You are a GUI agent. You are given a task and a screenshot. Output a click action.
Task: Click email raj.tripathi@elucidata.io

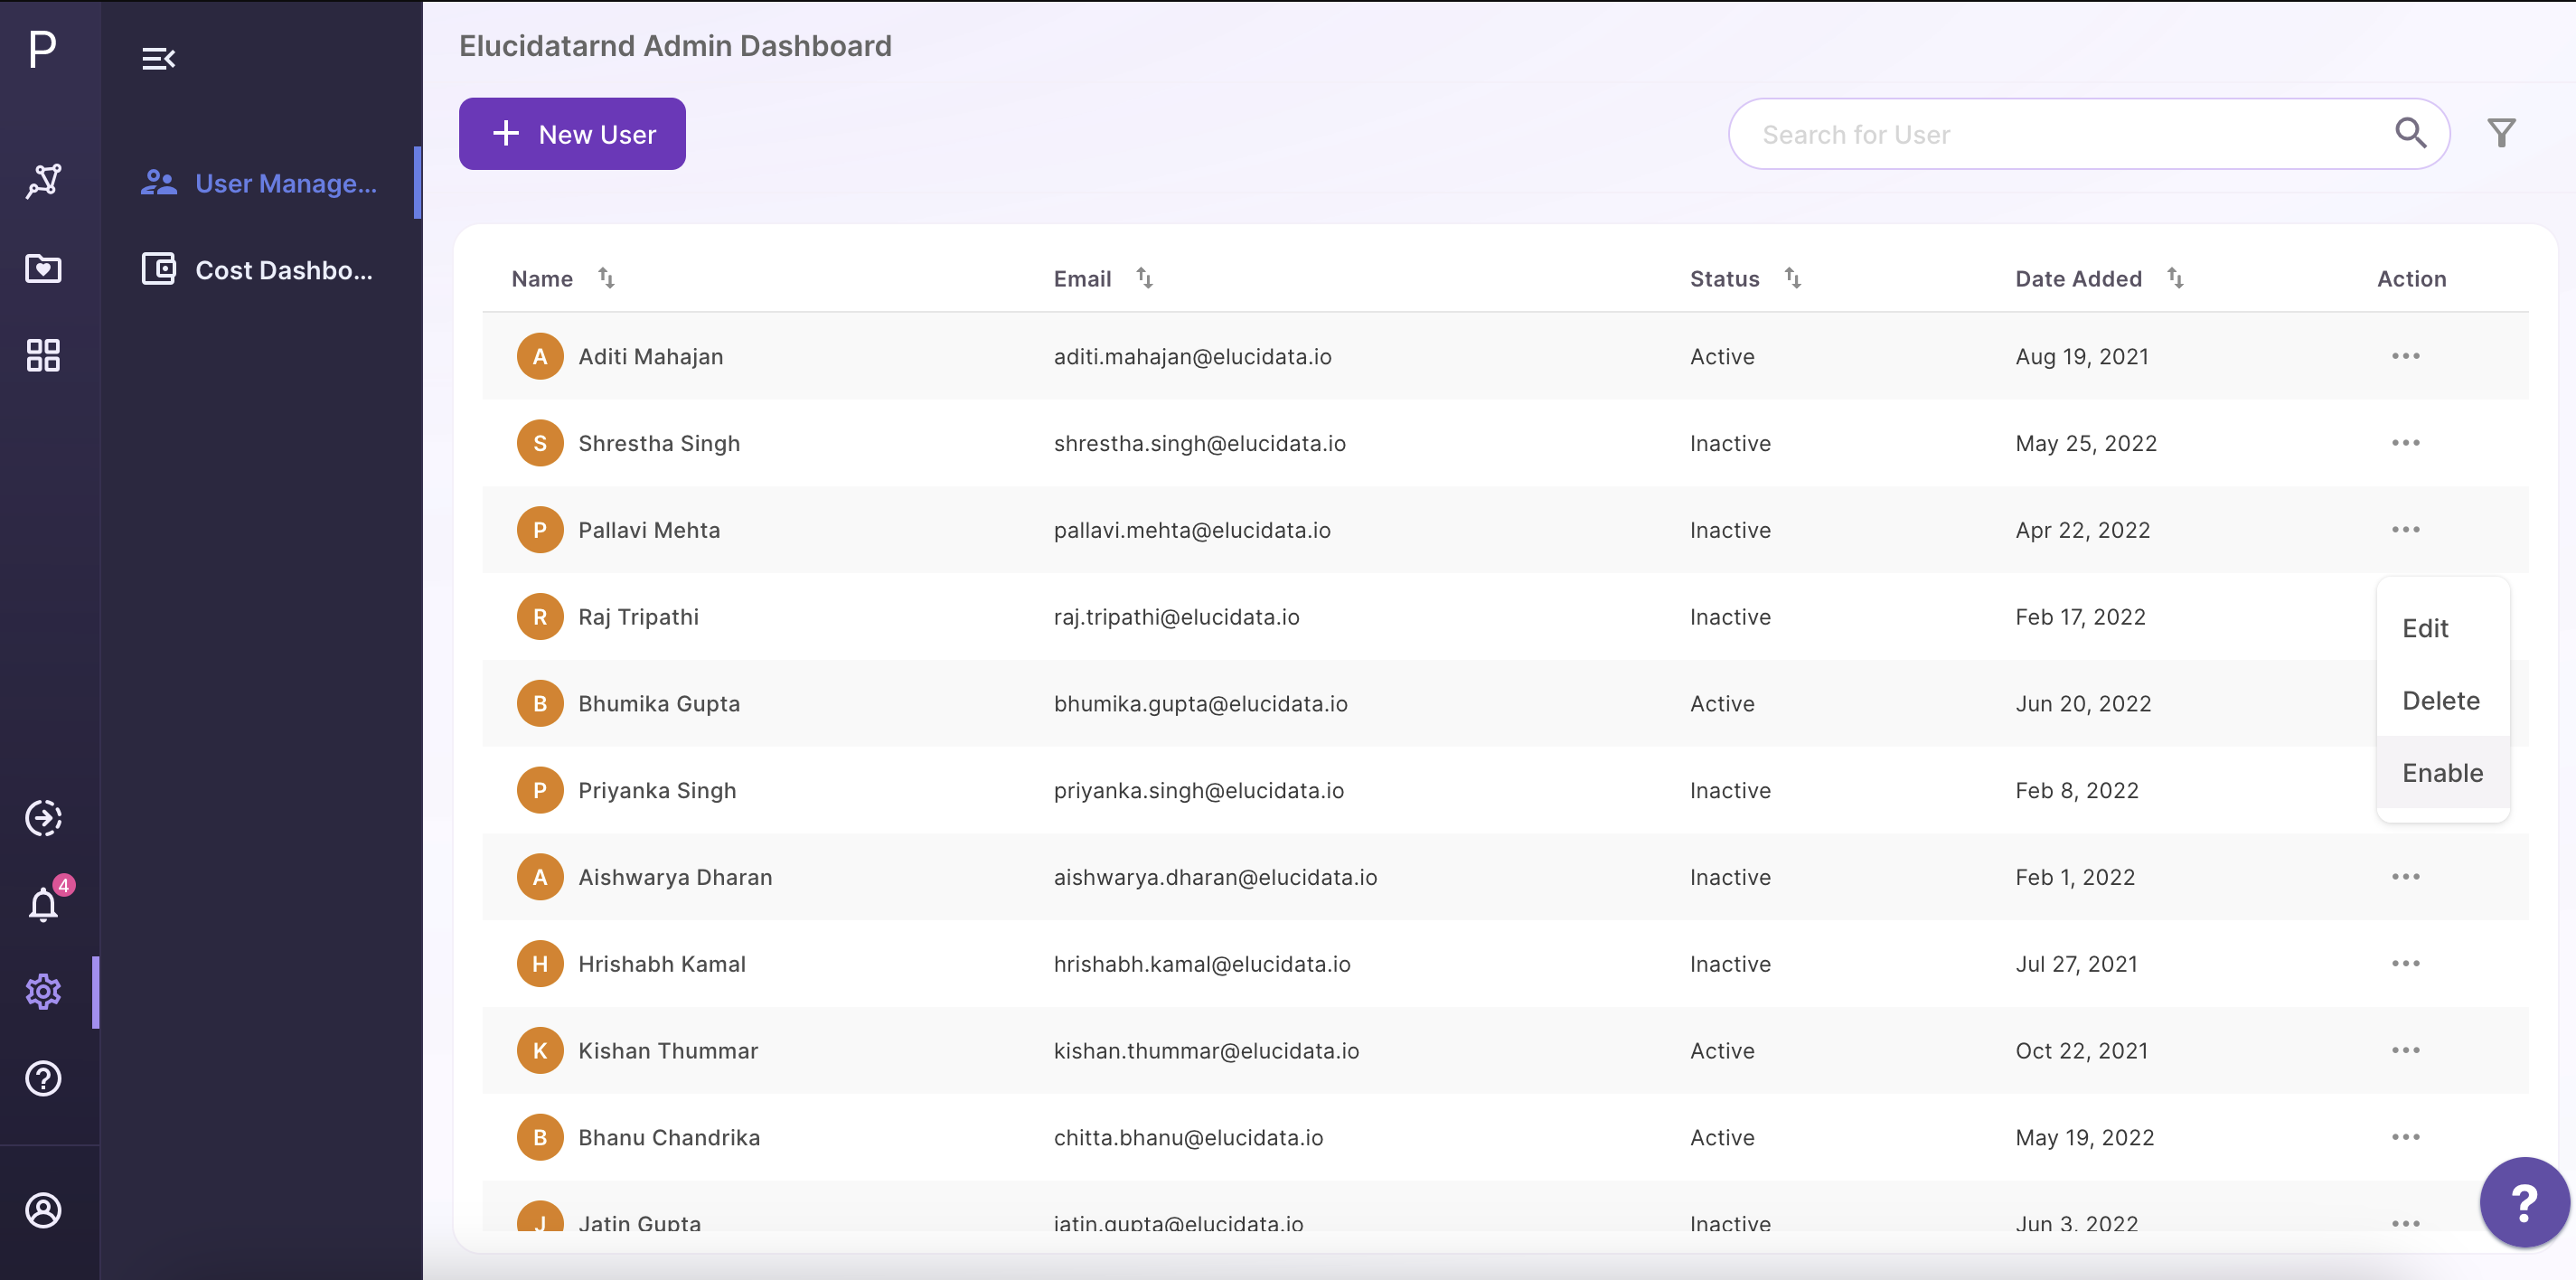point(1176,617)
